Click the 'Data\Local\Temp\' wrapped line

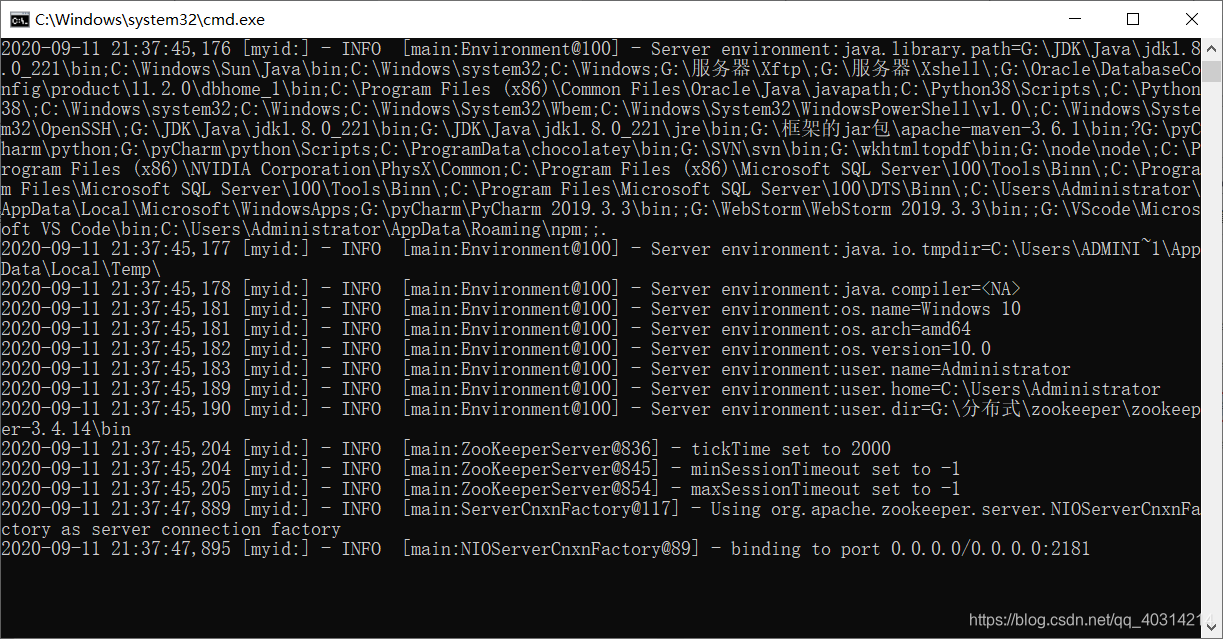(81, 269)
